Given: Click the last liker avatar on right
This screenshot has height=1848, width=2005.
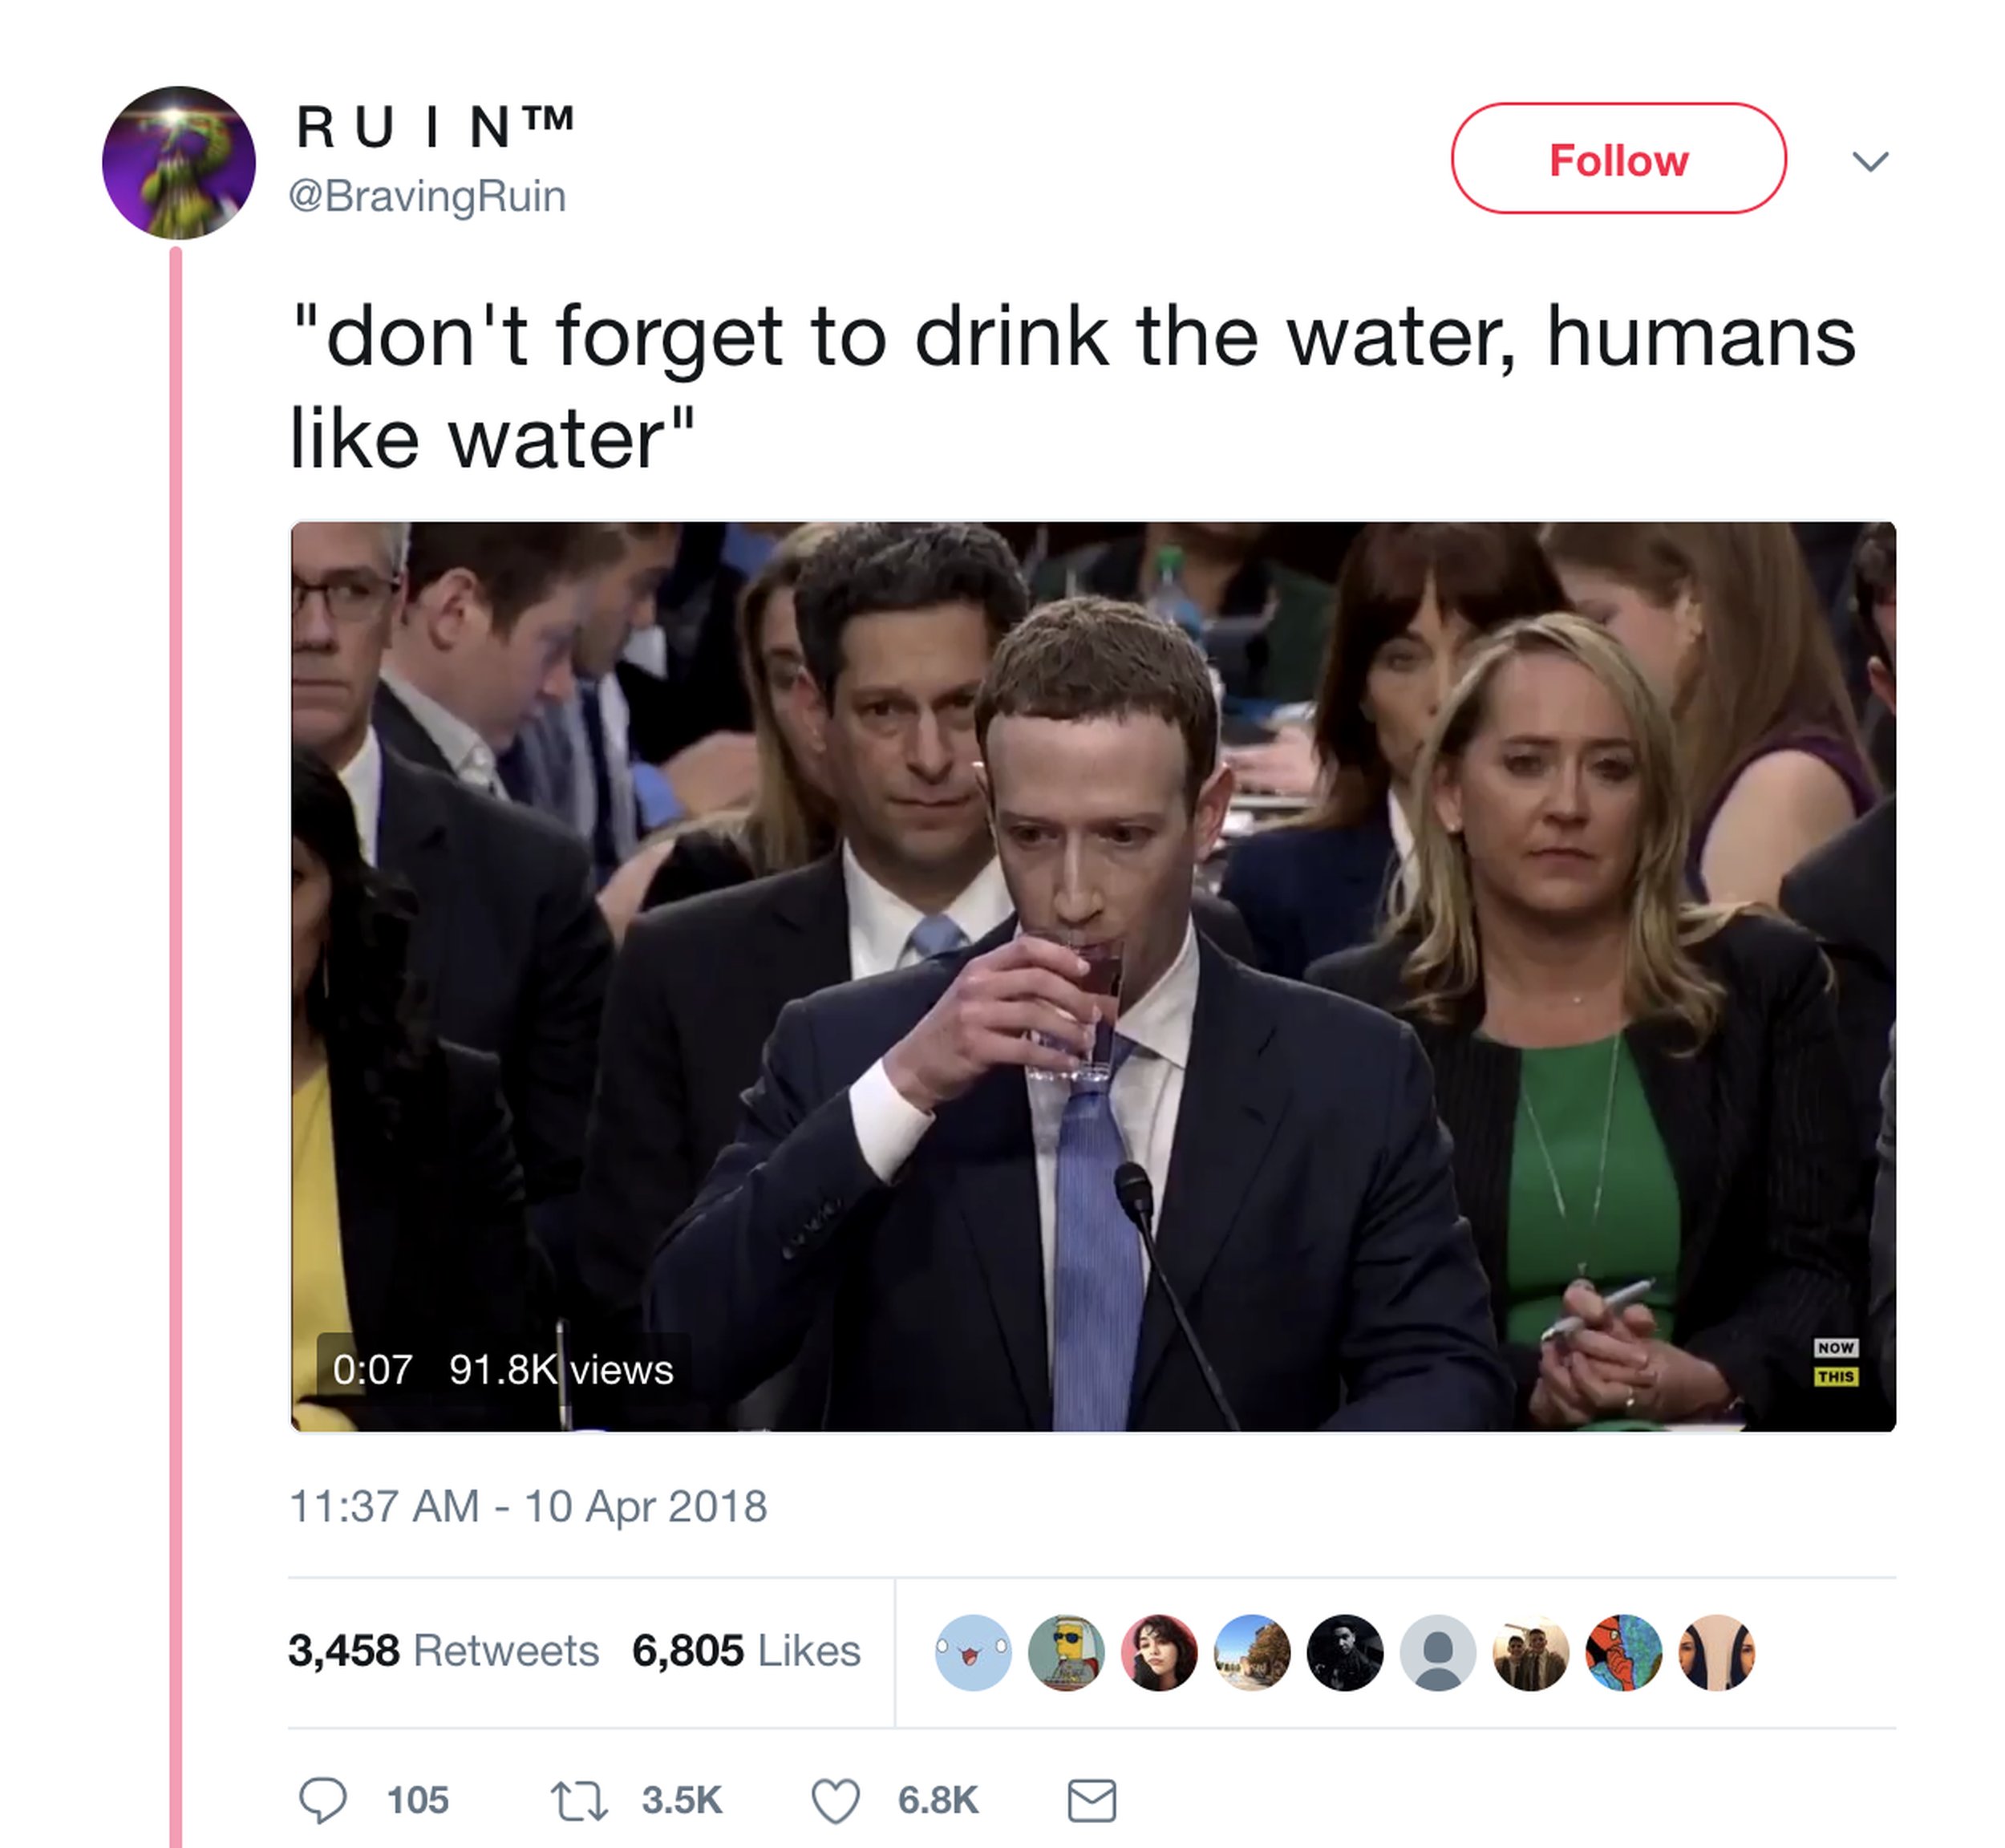Looking at the screenshot, I should pos(1717,1652).
